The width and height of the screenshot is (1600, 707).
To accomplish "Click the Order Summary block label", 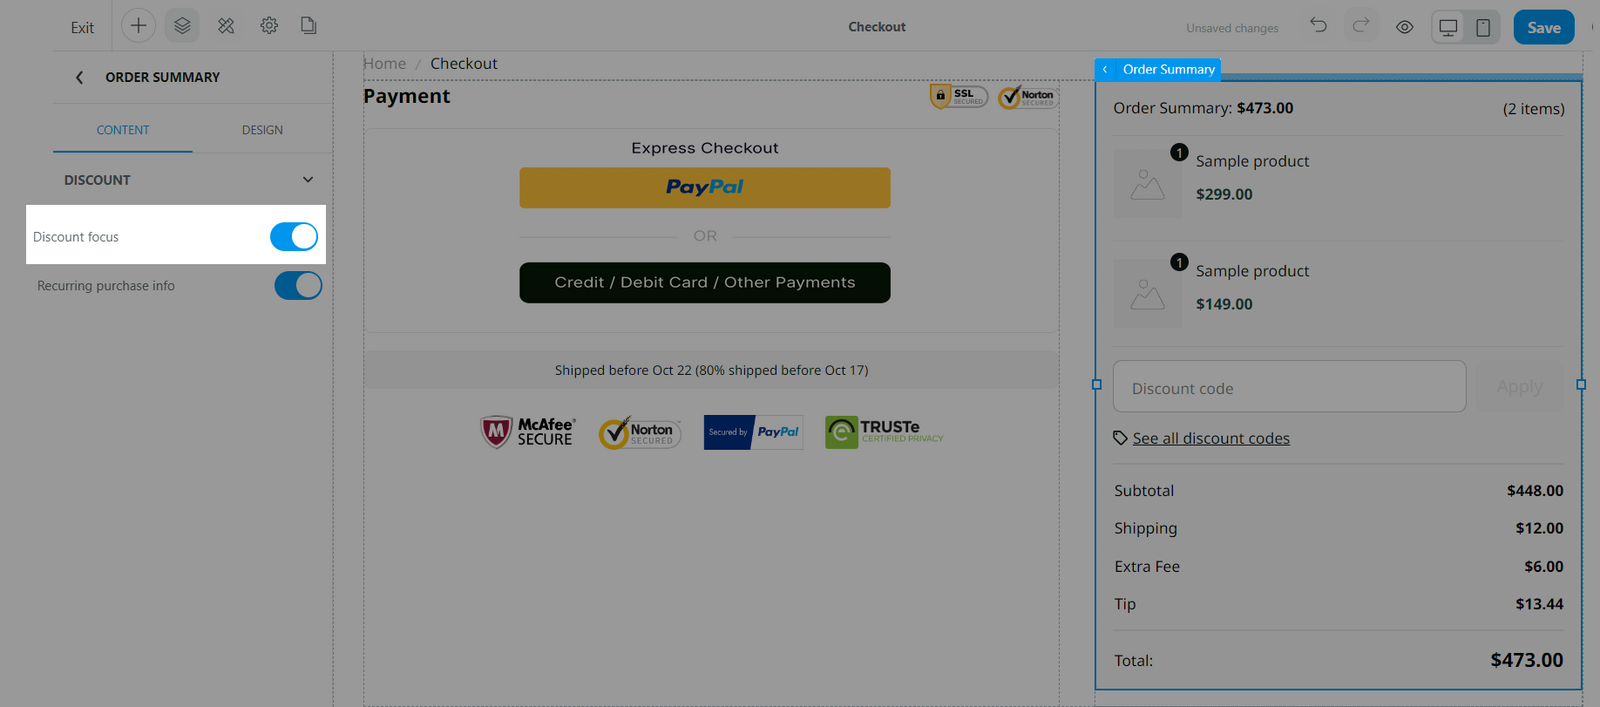I will click(x=1168, y=69).
